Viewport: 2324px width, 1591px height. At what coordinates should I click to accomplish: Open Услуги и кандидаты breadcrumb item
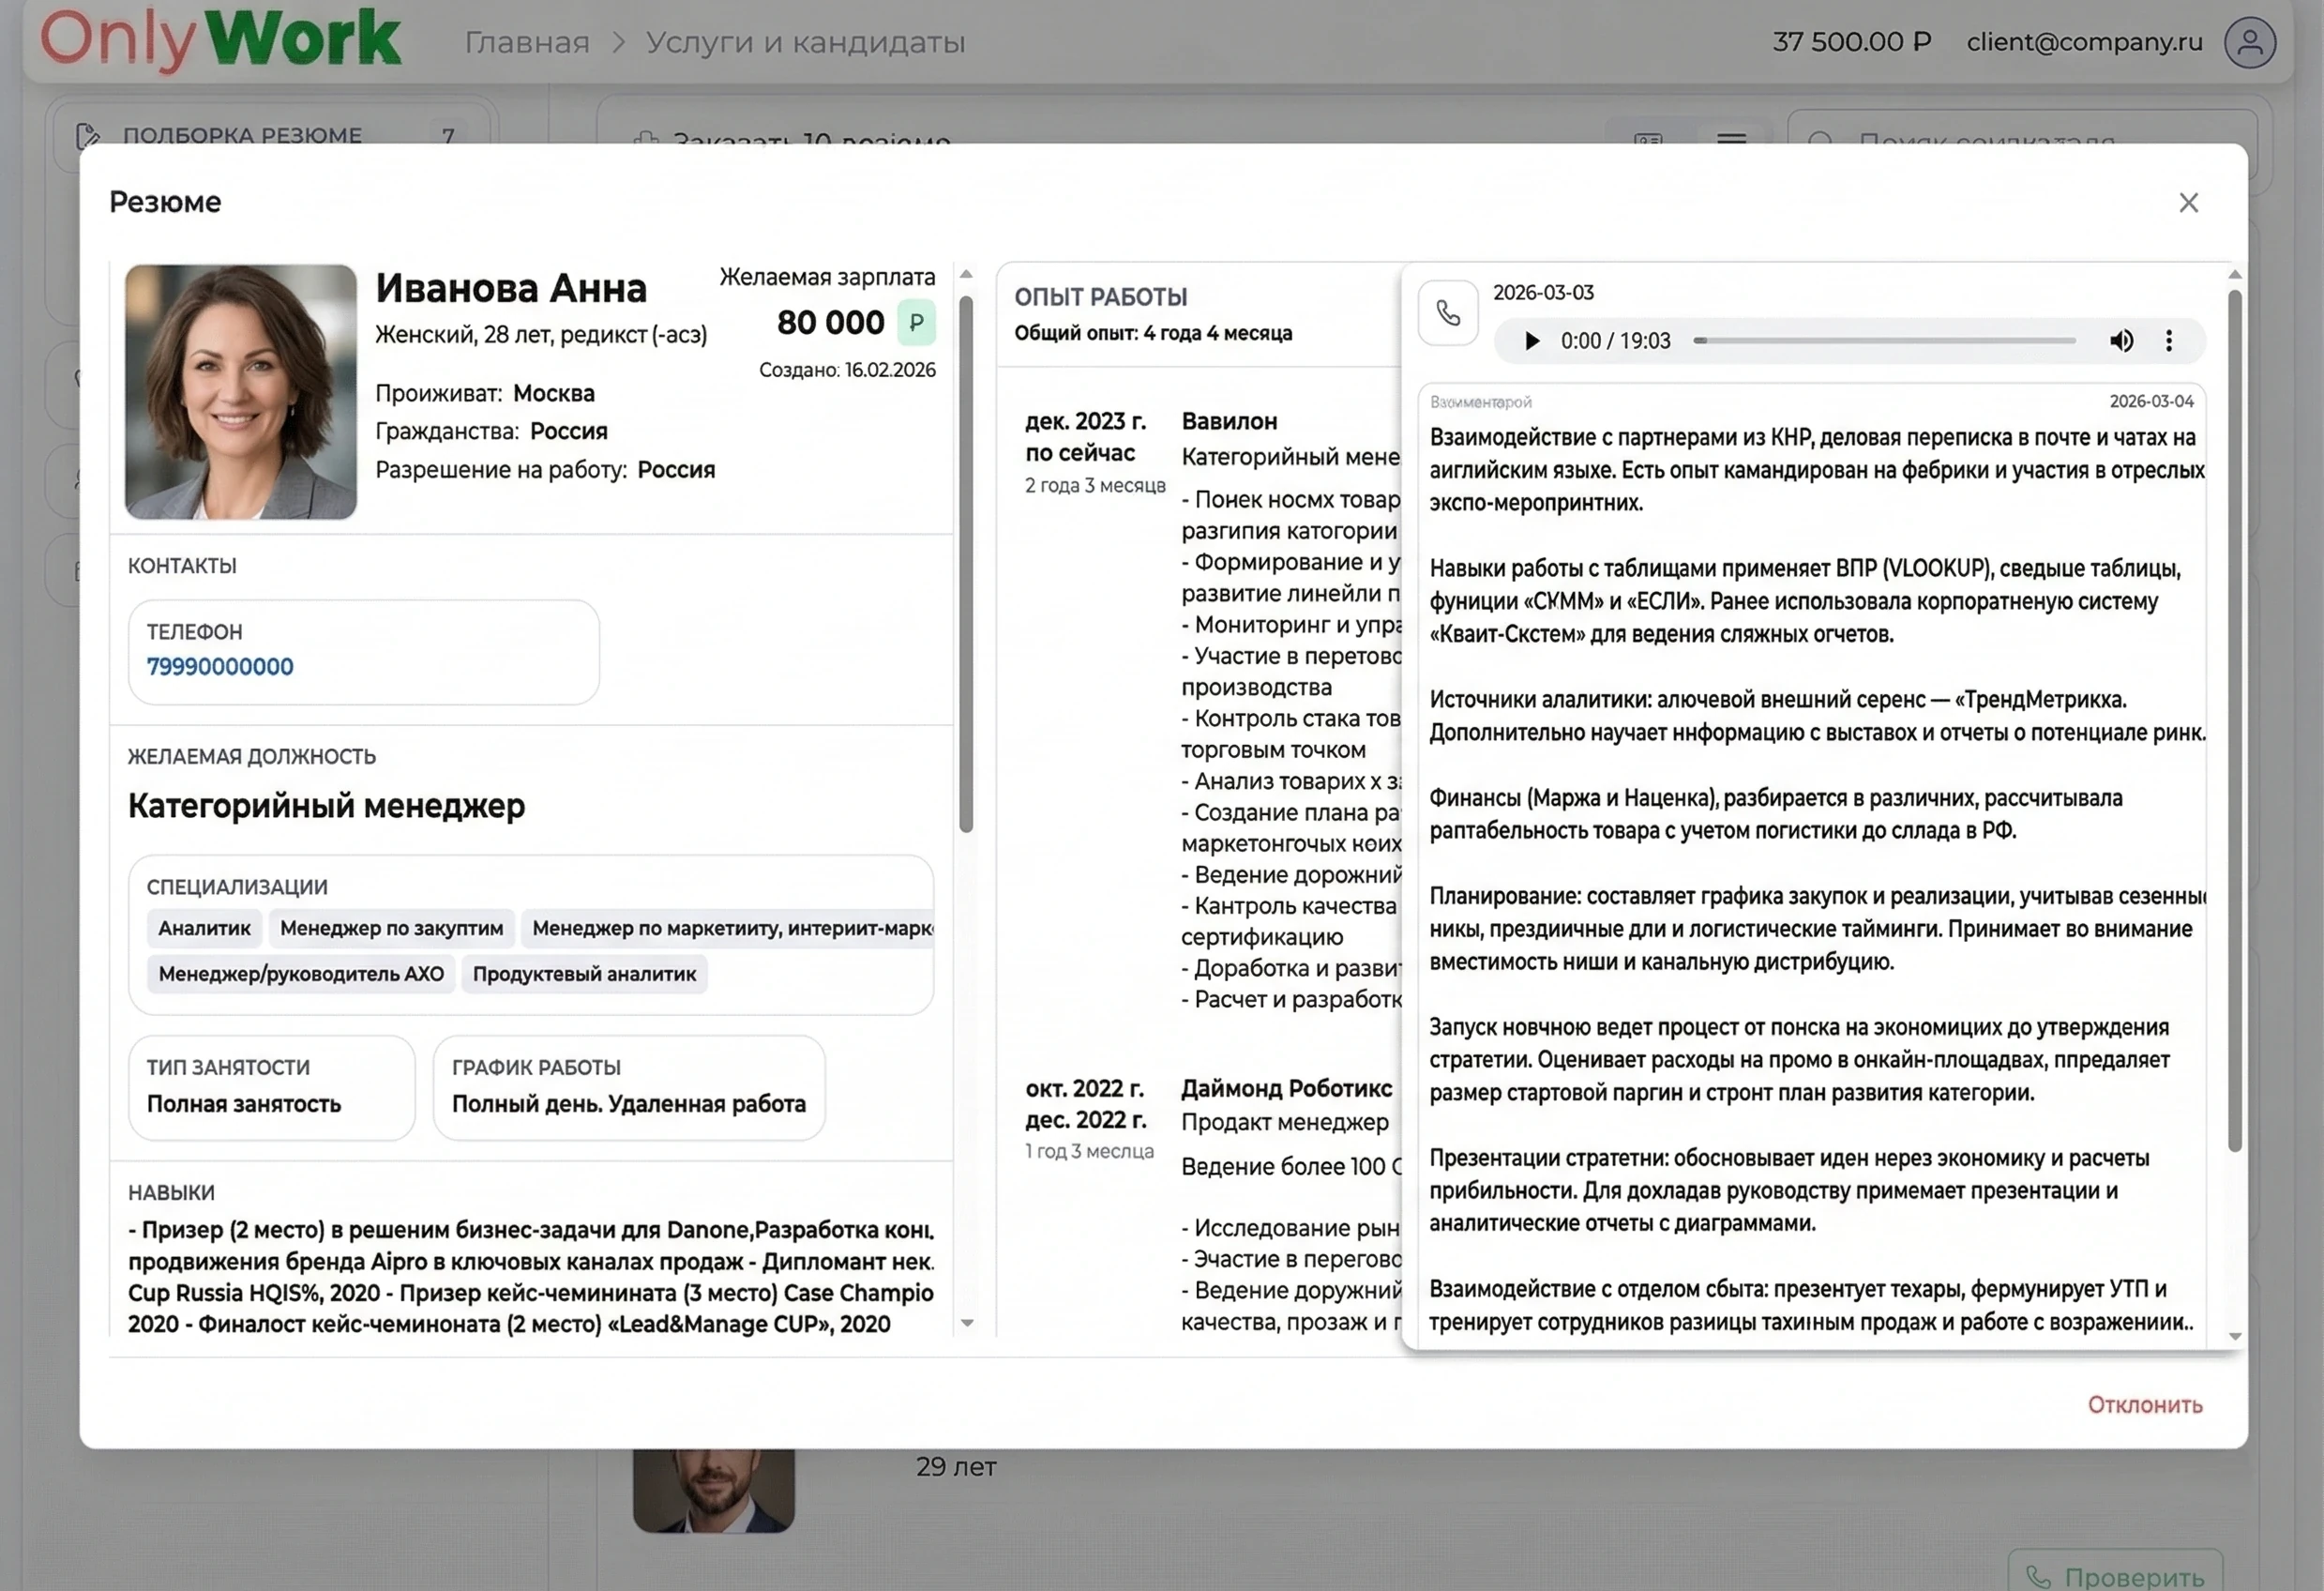click(804, 42)
